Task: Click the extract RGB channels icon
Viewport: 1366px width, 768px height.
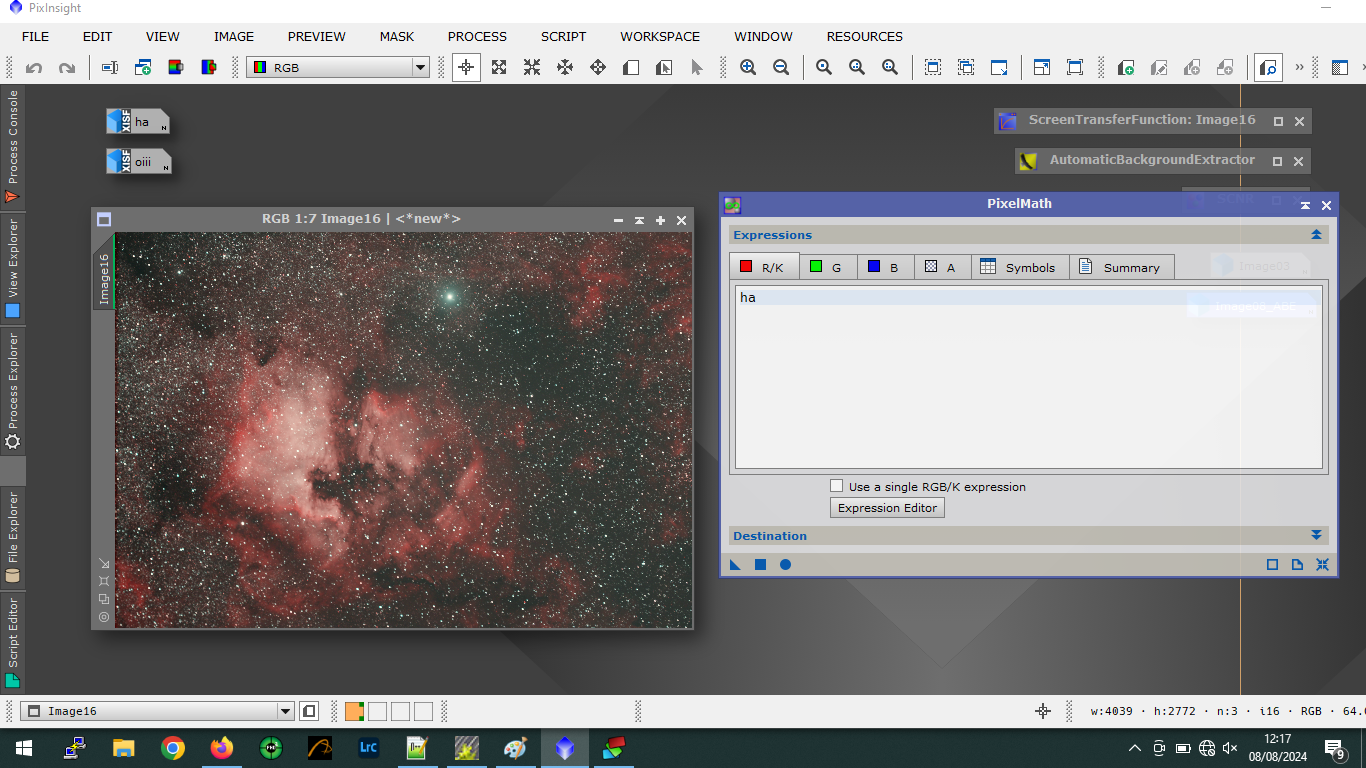Action: [176, 67]
